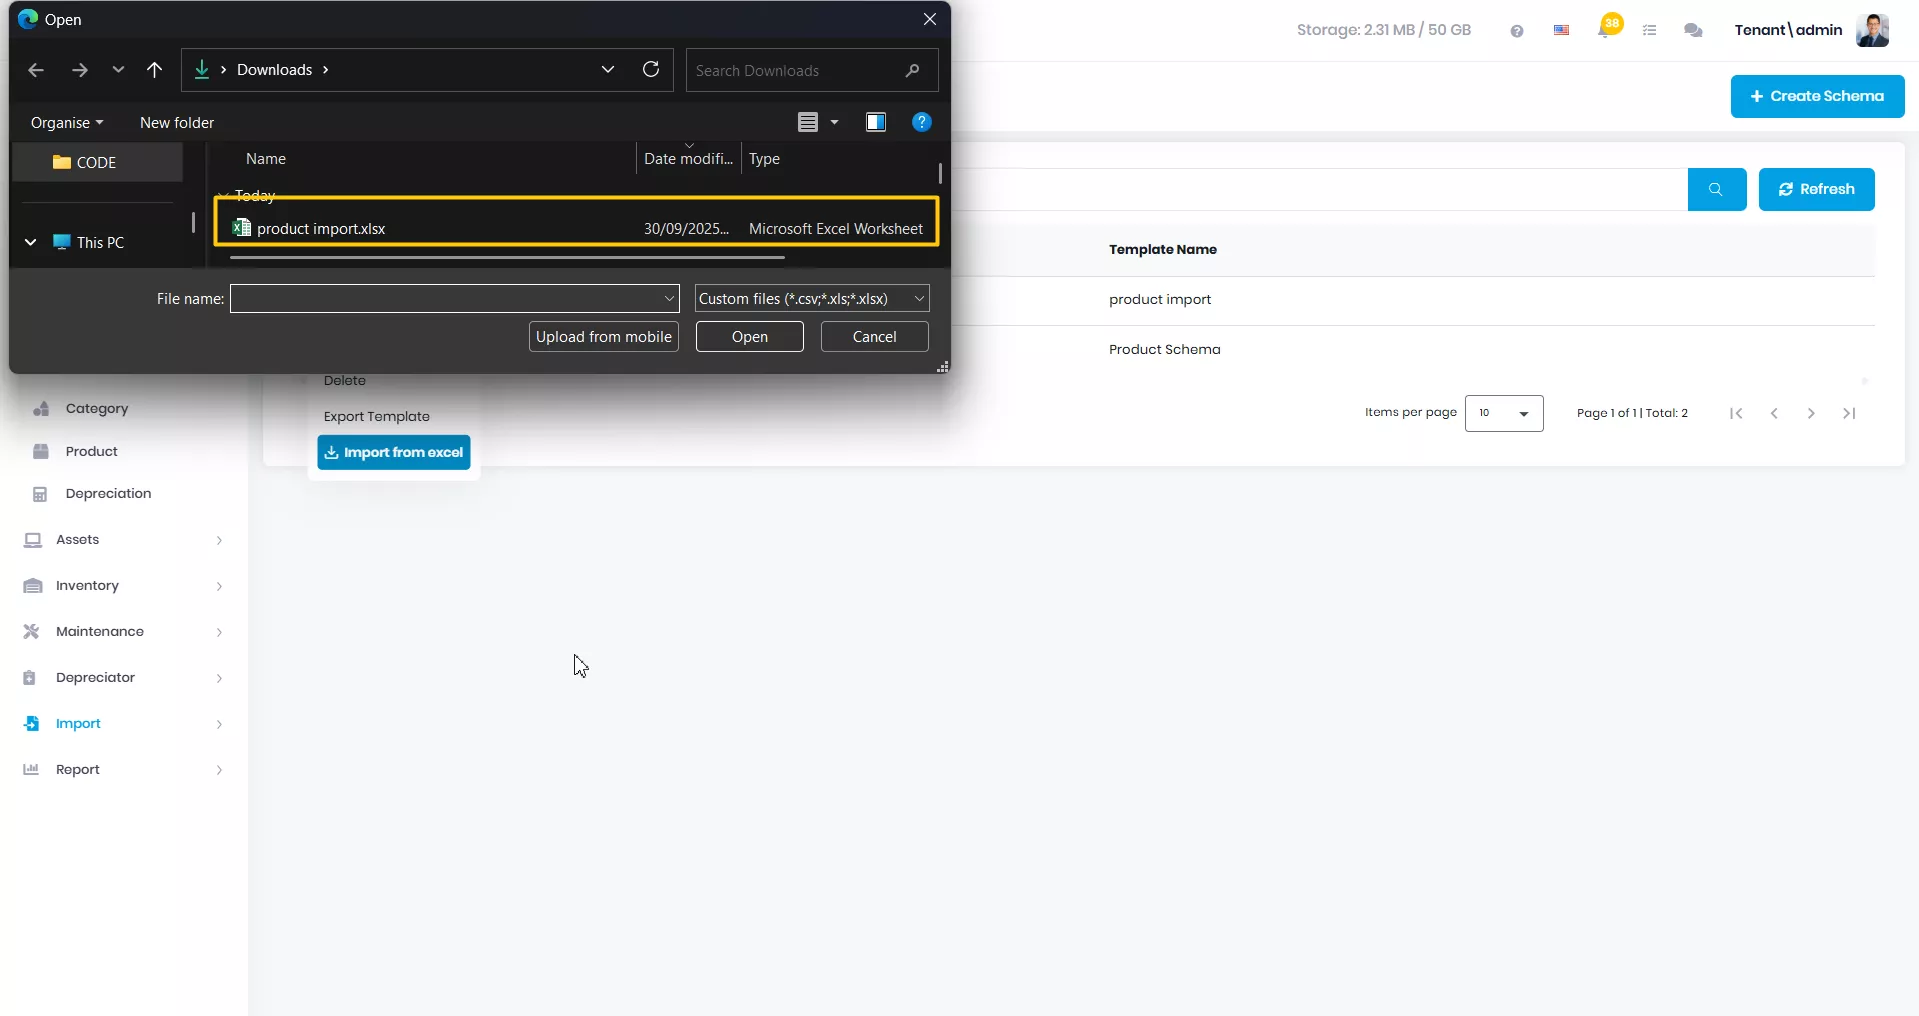
Task: Expand File name history dropdown
Action: point(670,298)
